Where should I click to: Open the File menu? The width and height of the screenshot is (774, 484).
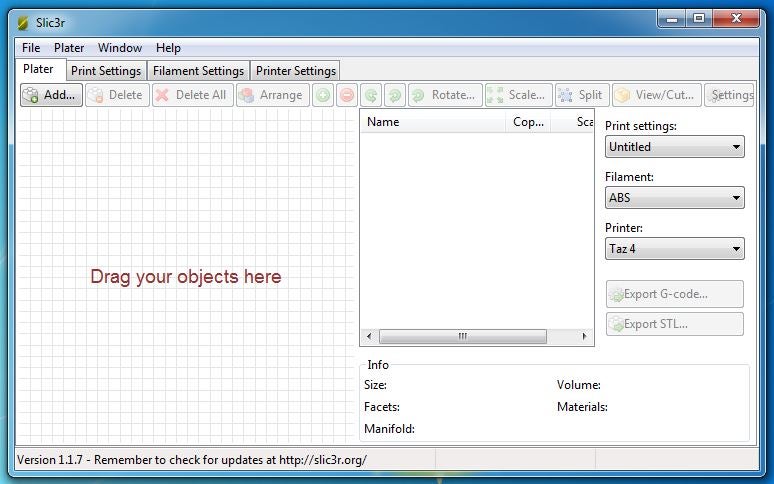31,48
